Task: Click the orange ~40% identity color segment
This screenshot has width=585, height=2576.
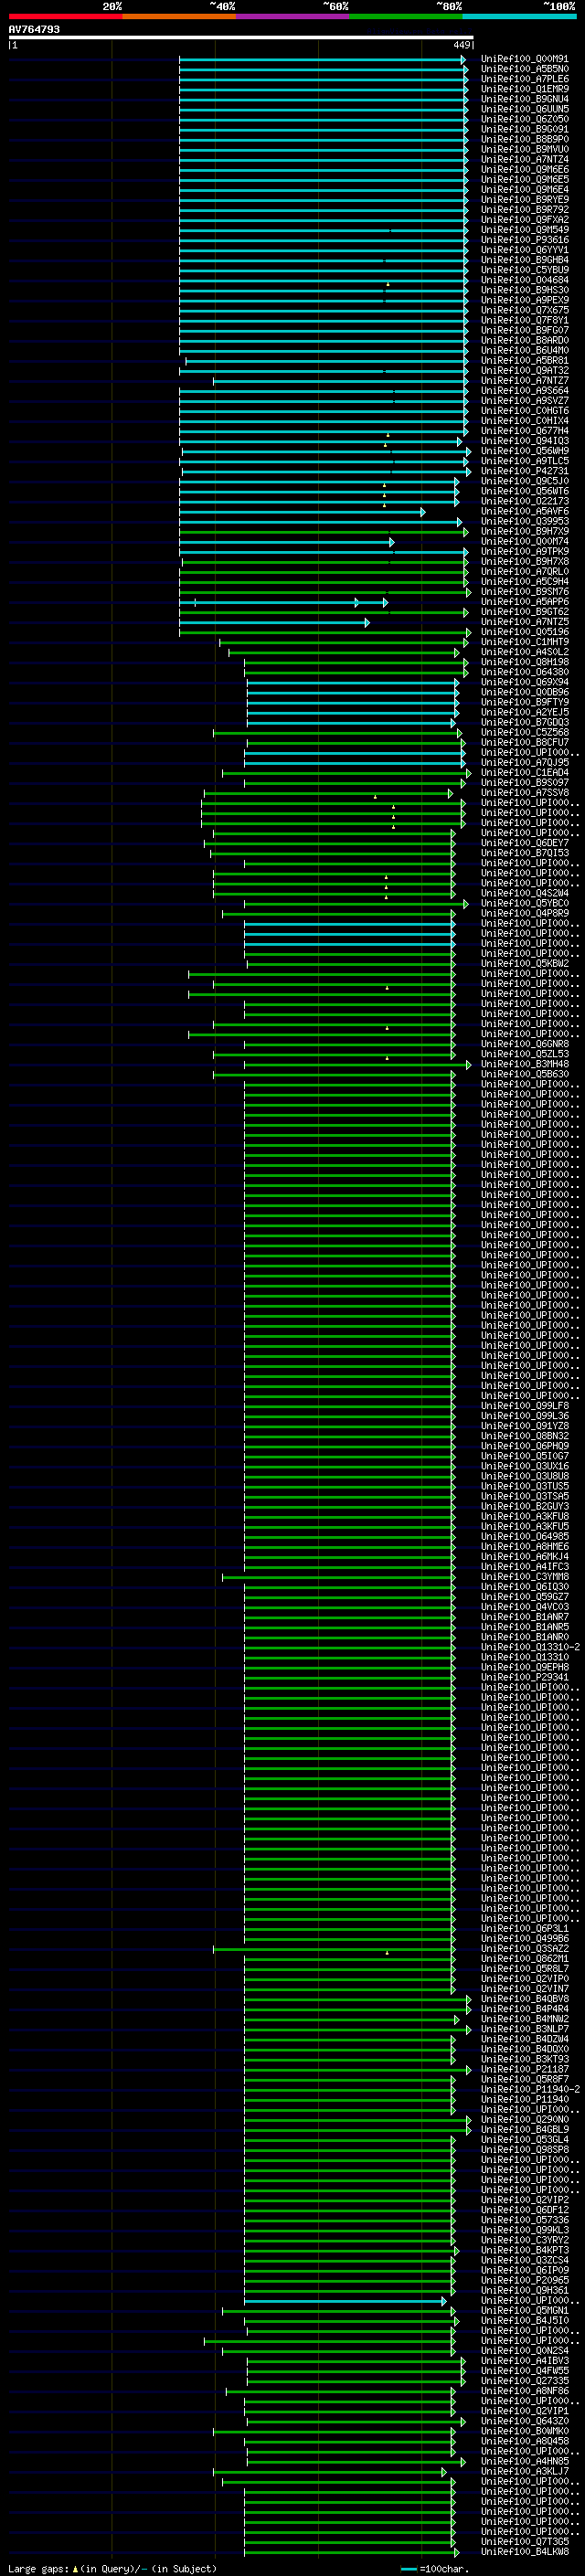Action: pyautogui.click(x=179, y=16)
